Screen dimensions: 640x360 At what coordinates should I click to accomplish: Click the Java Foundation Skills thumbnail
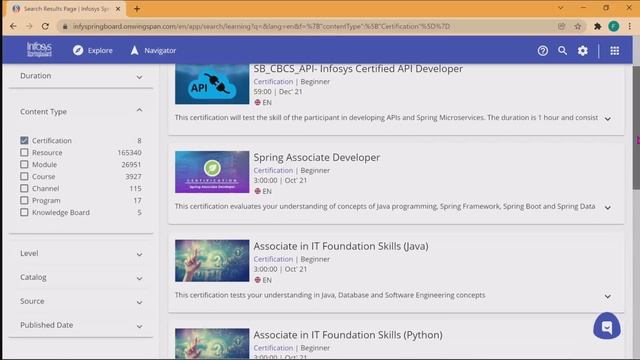tap(212, 260)
